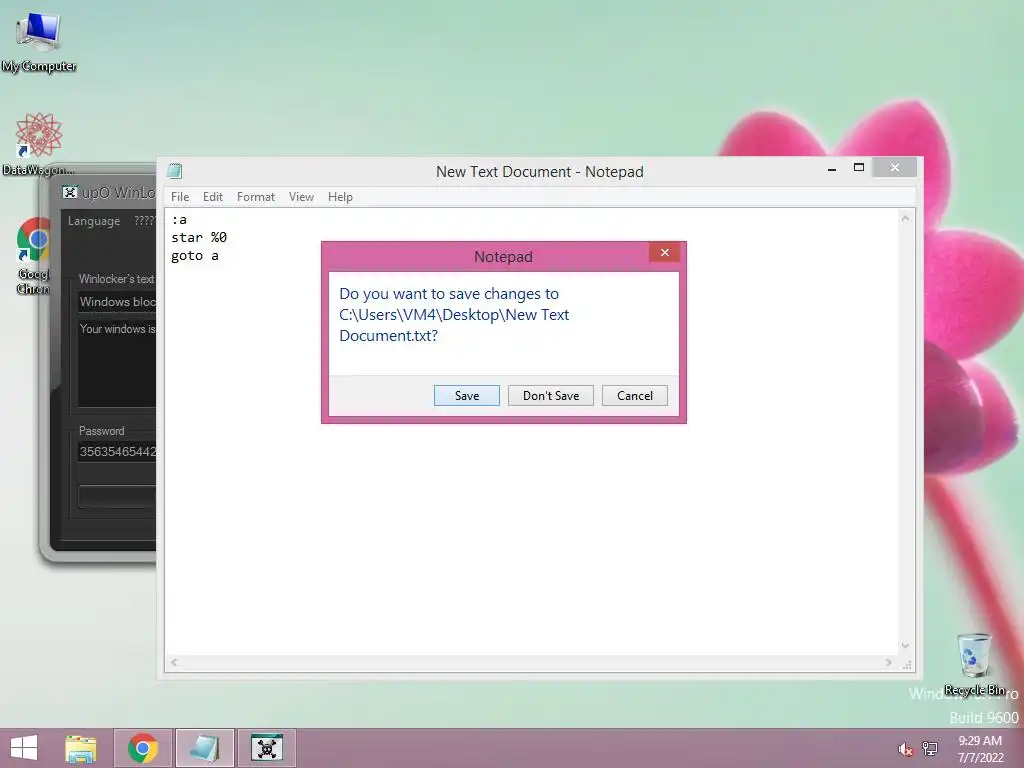Click scroll down arrow in Notepad
Viewport: 1024px width, 768px height.
click(905, 645)
